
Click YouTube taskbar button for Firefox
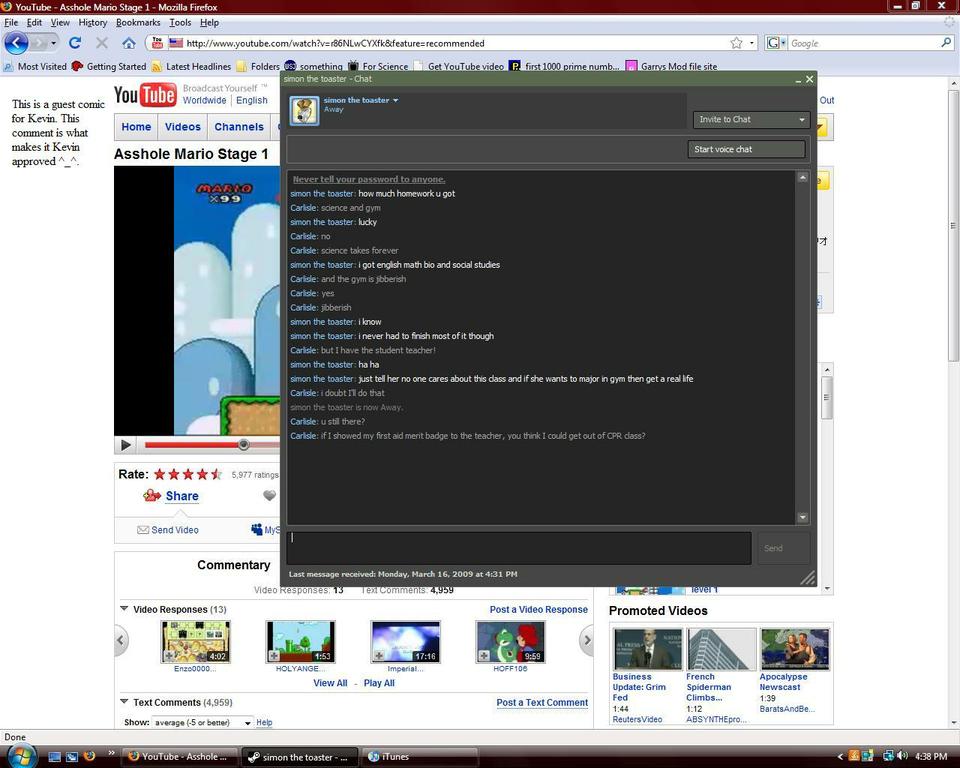click(x=180, y=757)
